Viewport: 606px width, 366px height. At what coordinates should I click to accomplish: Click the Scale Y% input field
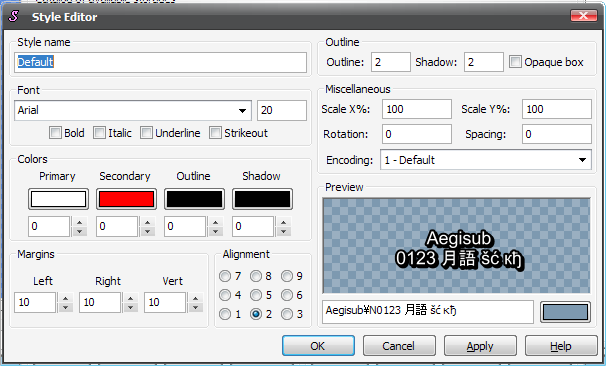tap(557, 109)
